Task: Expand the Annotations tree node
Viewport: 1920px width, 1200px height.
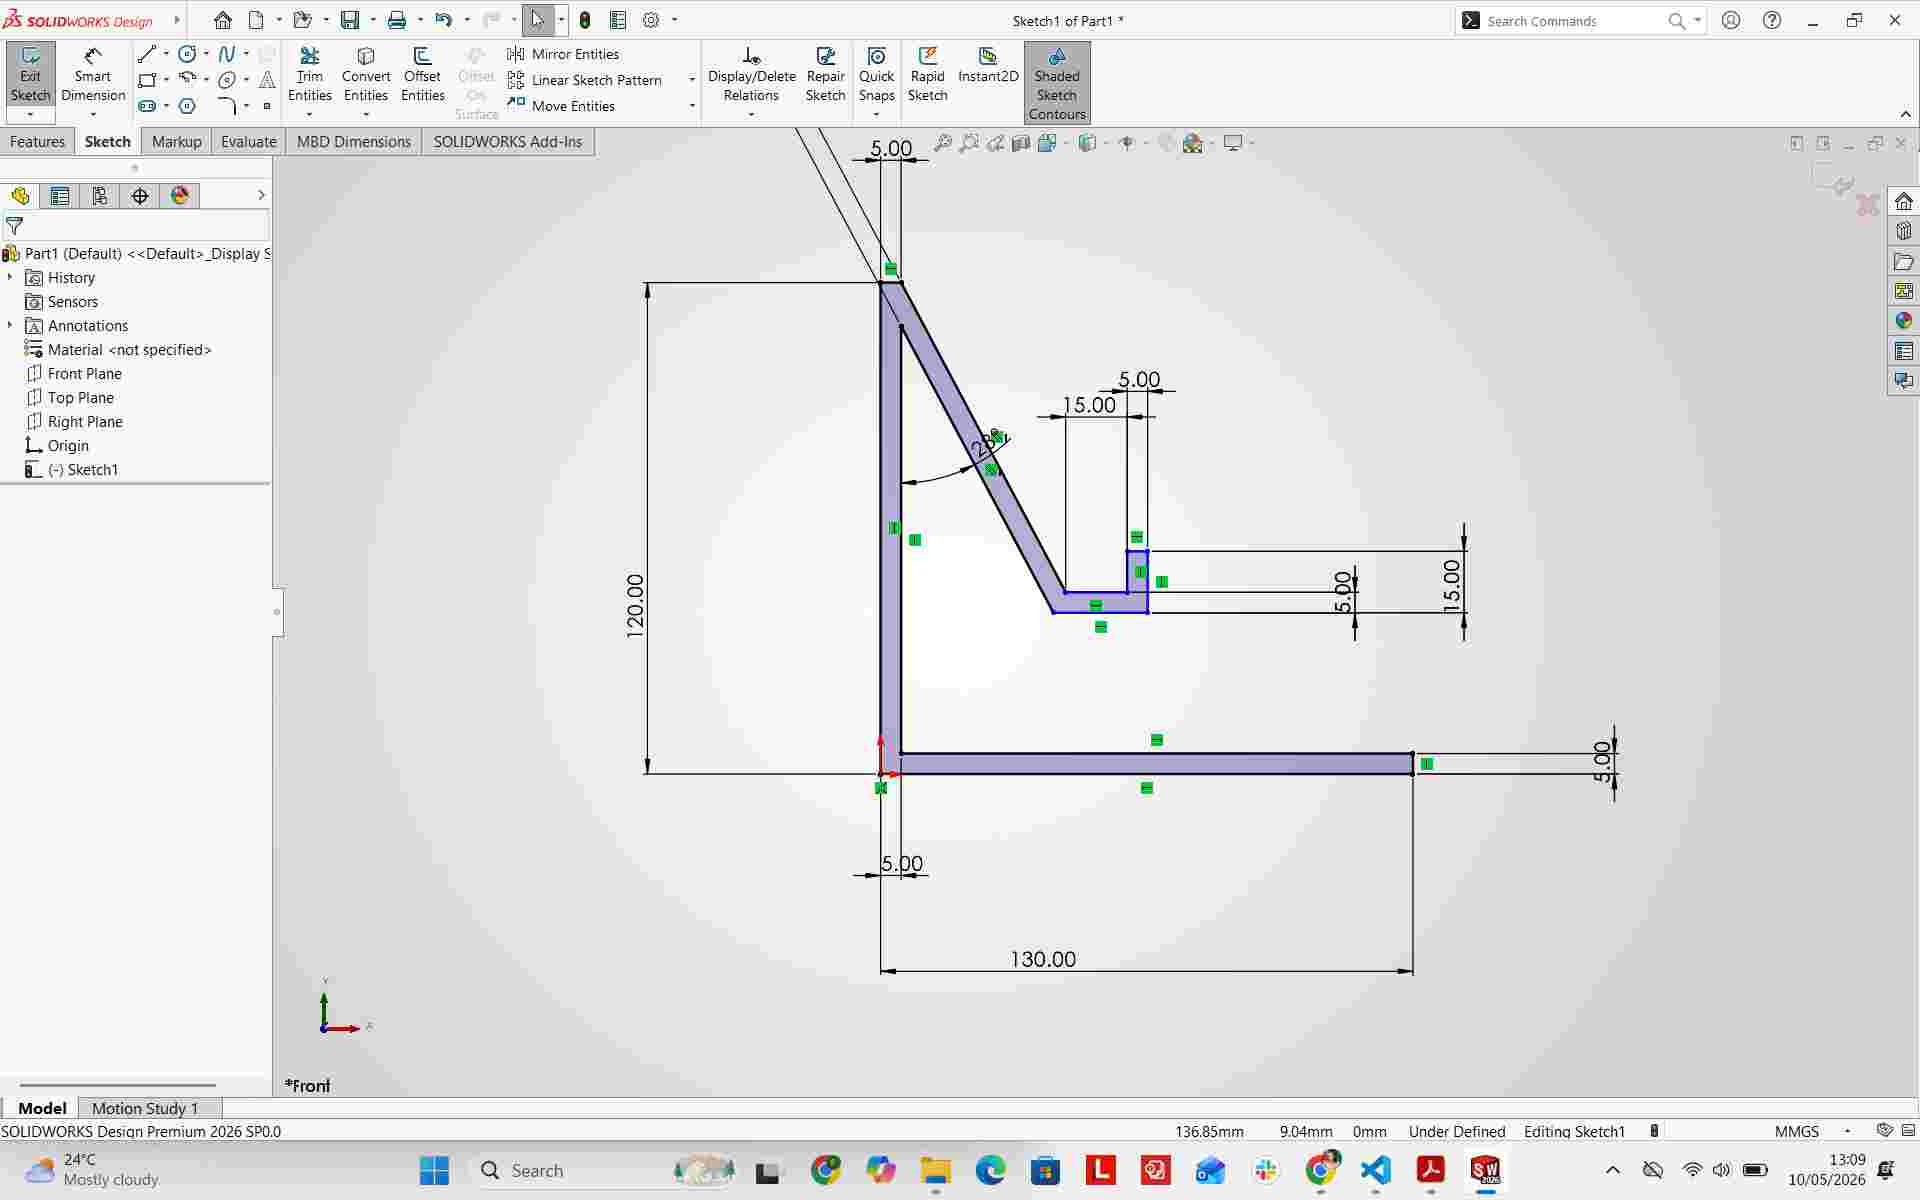Action: tap(10, 325)
